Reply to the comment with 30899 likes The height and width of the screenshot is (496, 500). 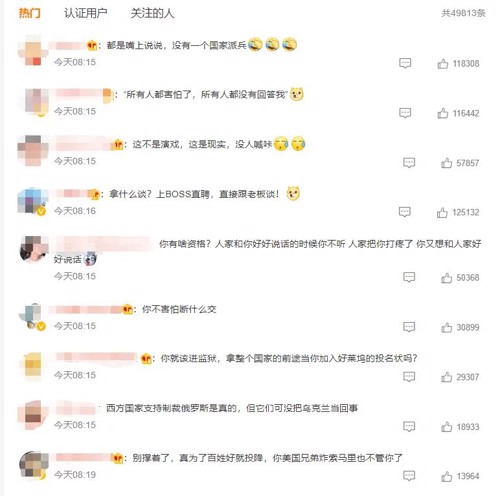tap(409, 327)
